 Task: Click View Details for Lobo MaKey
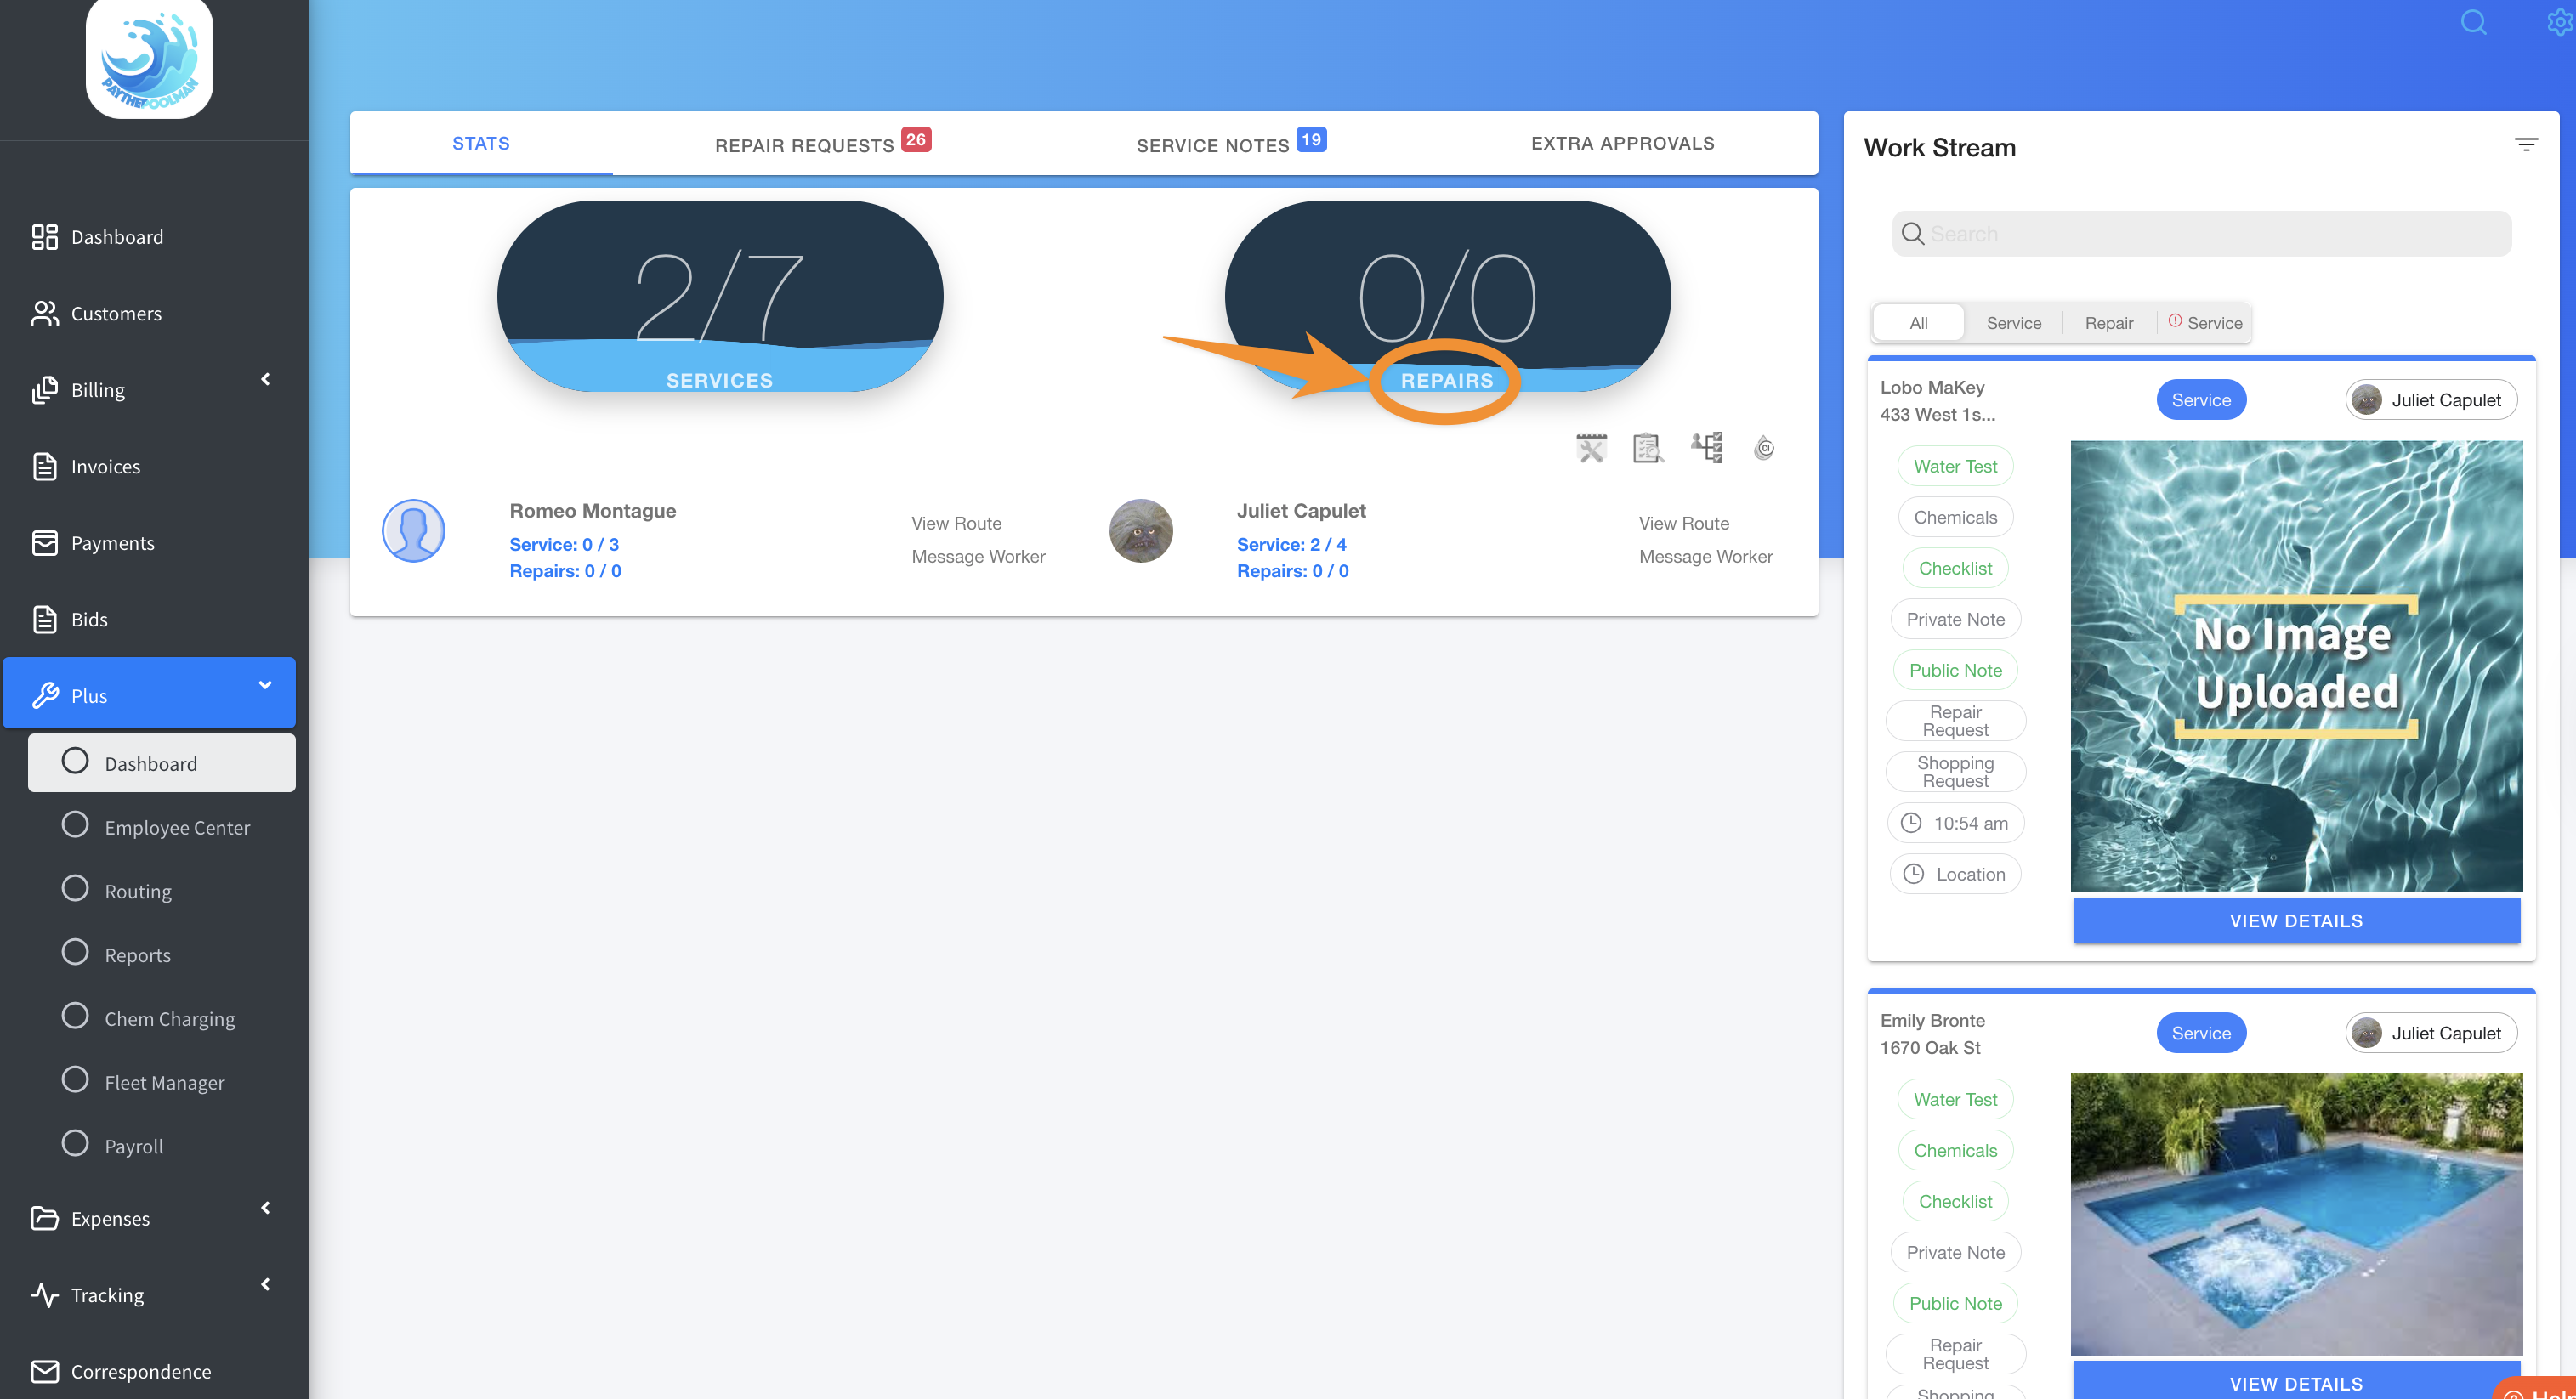coord(2296,921)
